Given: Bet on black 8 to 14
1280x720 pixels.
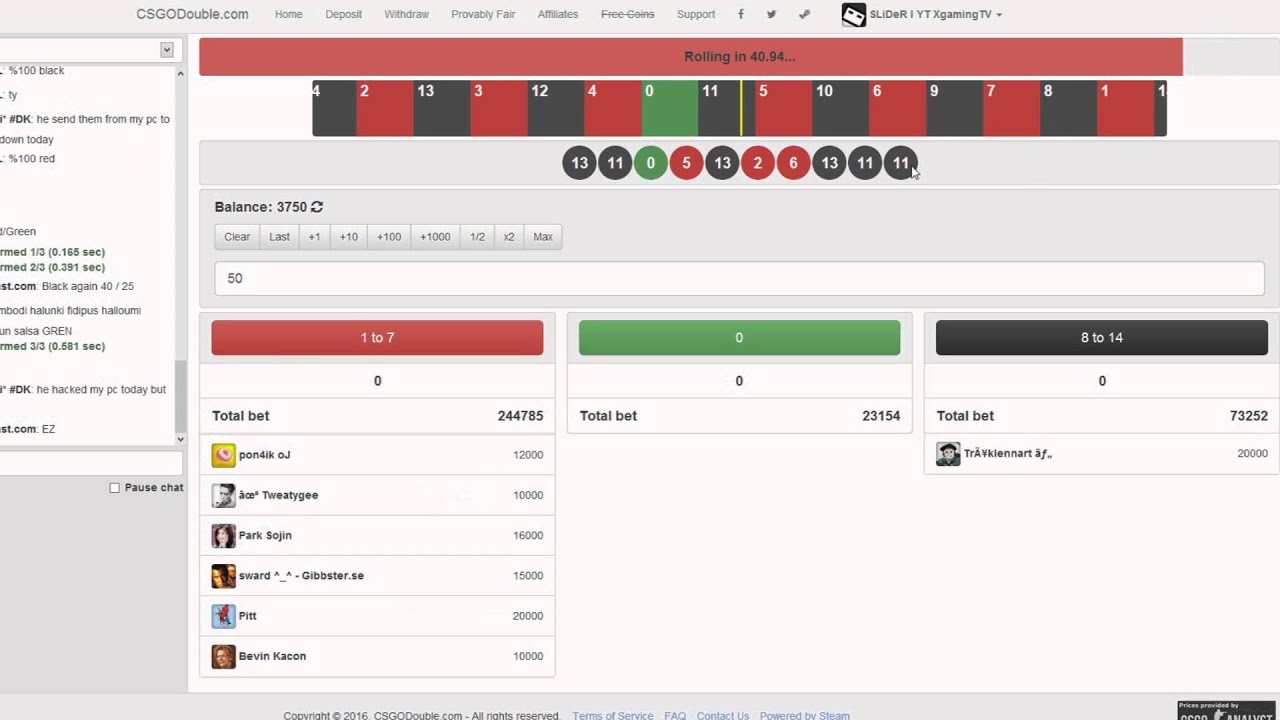Looking at the screenshot, I should [1102, 338].
